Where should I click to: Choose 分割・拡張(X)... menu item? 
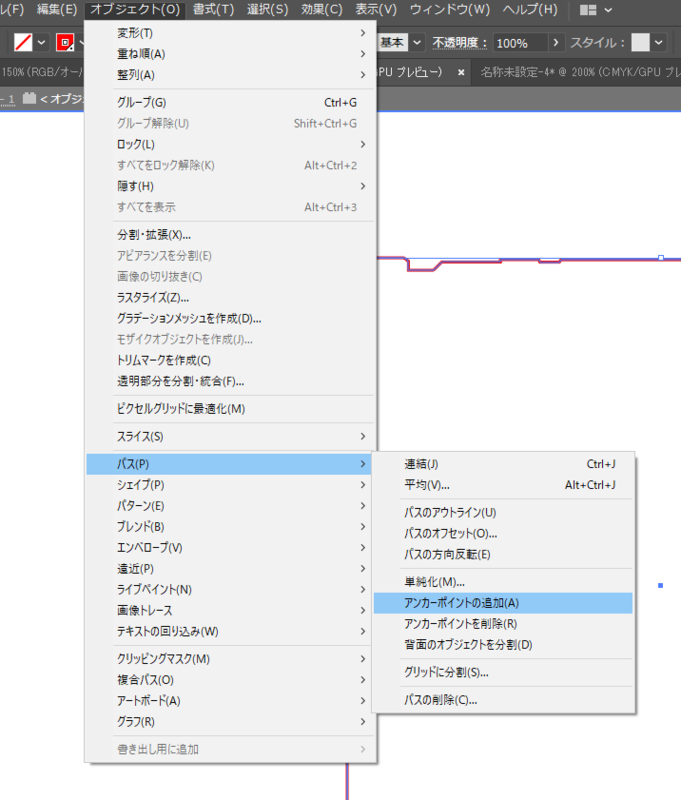[x=231, y=235]
